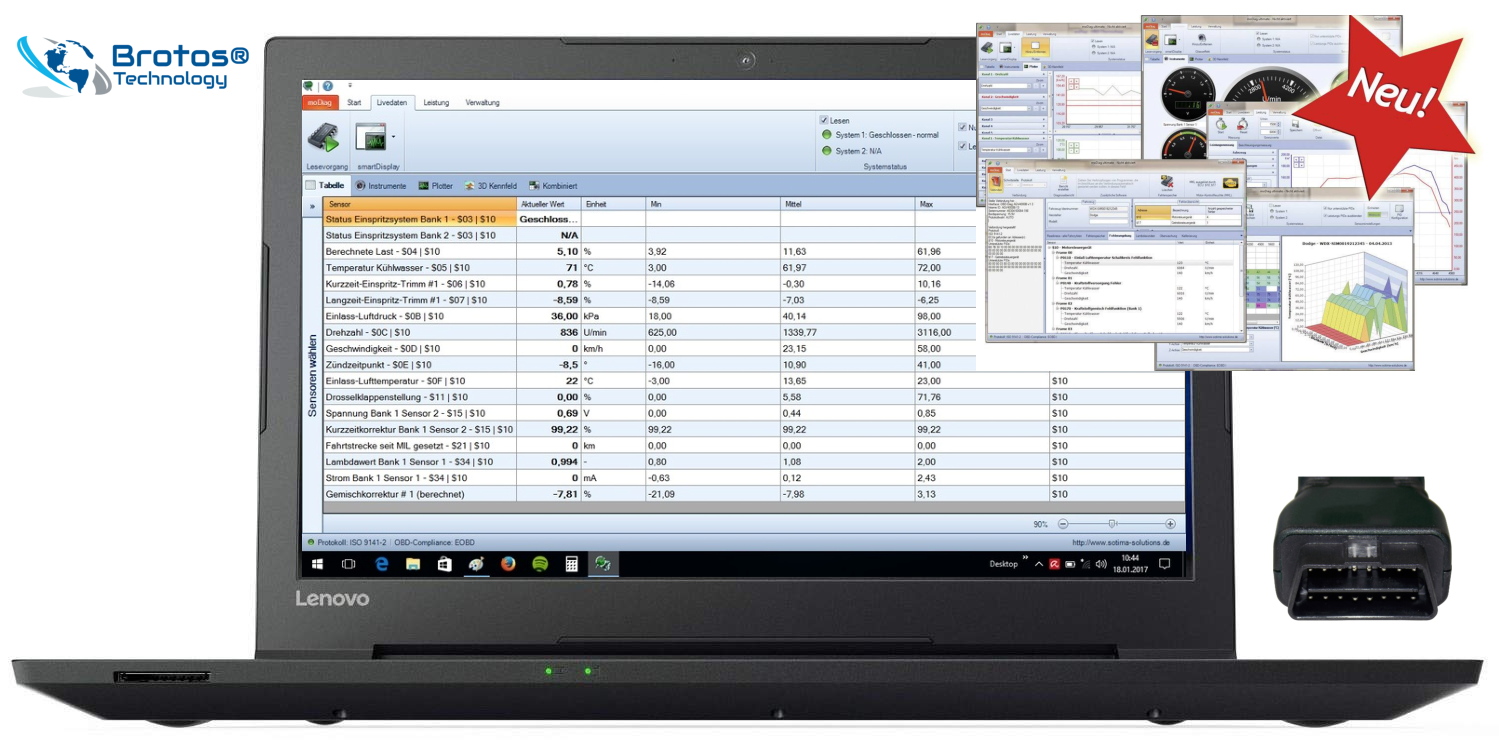1499x745 pixels.
Task: Expand the Desktop toolbar chevron in taskbar
Action: click(1024, 558)
